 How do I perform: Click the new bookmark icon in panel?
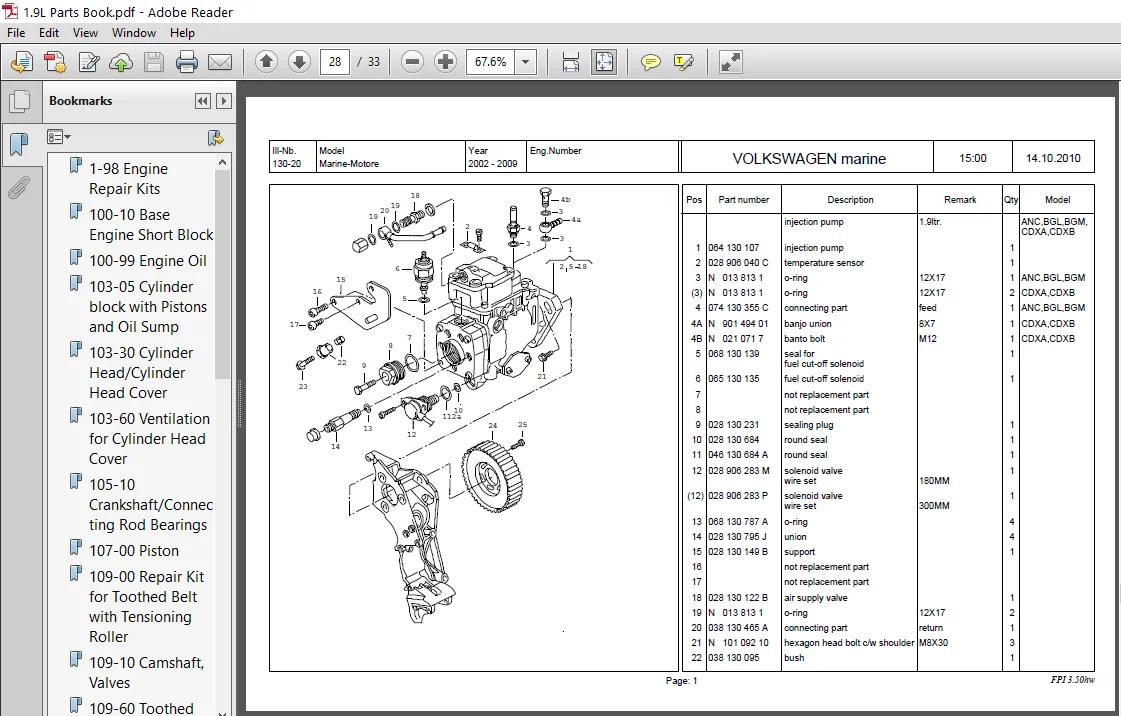[x=214, y=137]
